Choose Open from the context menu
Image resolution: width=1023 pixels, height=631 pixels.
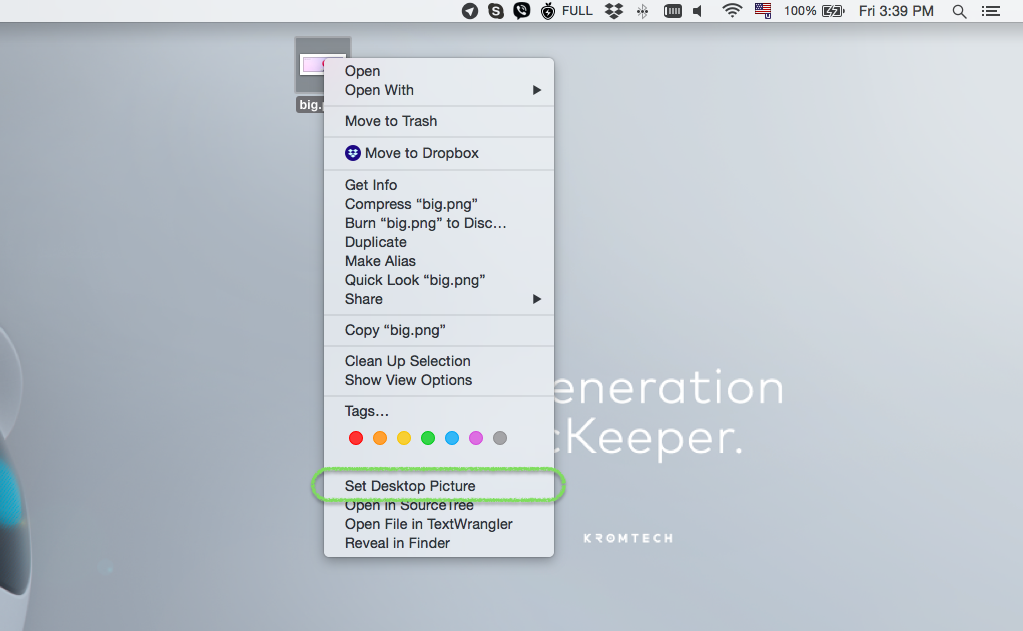[x=438, y=71]
